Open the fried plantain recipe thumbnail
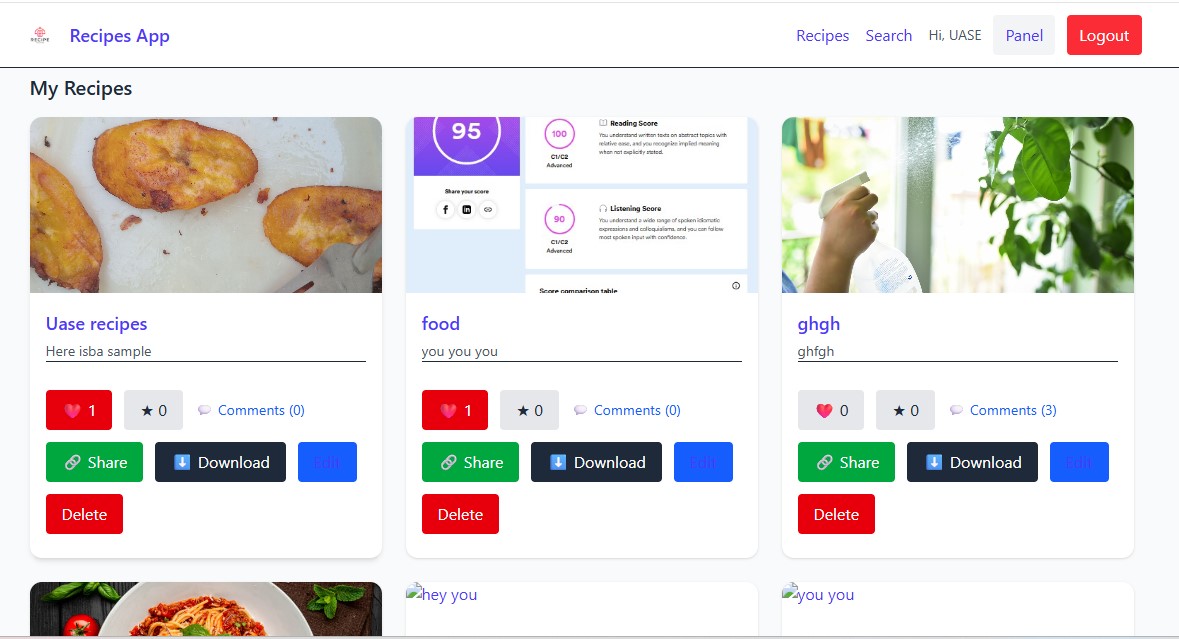1179x639 pixels. pos(206,204)
